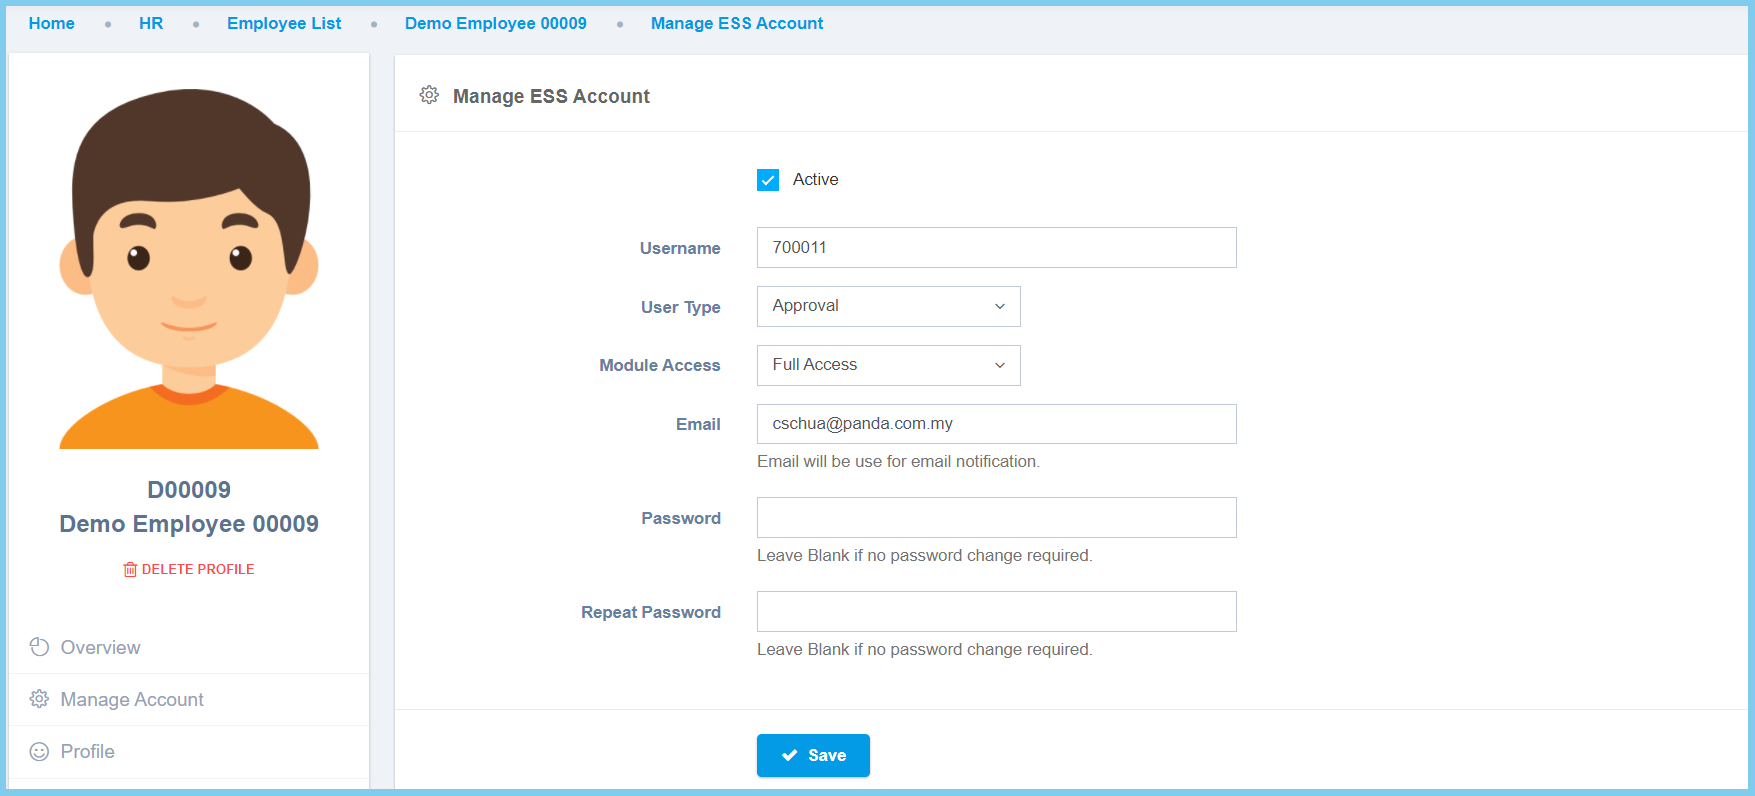Expand the Module Access dropdown

coord(888,365)
